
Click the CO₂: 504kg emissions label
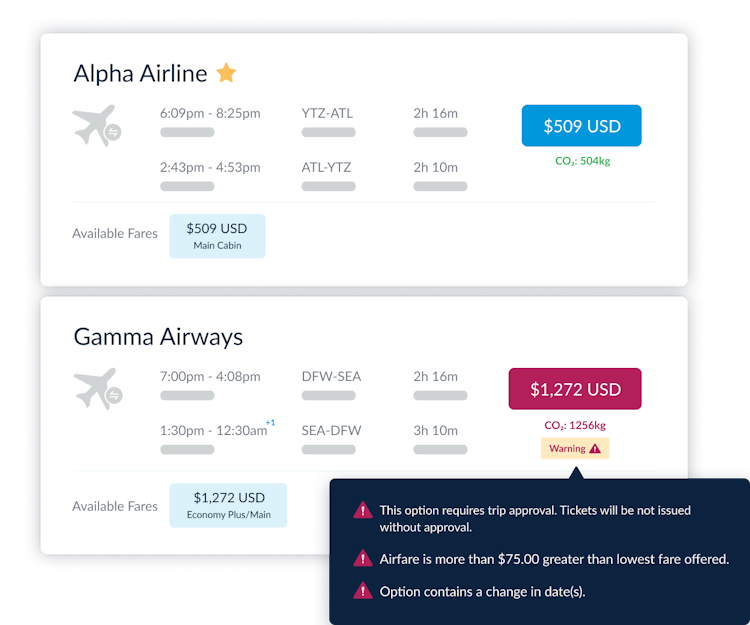[582, 161]
